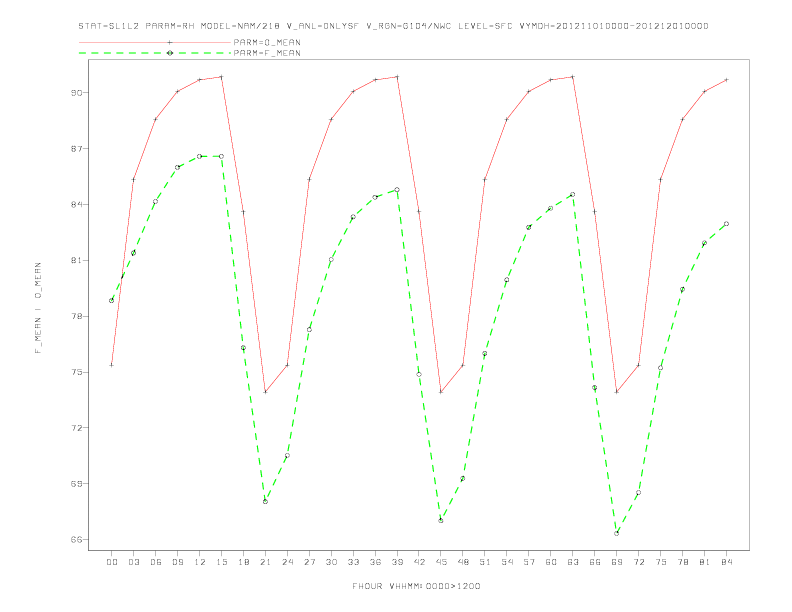Click the 12 forecast hour x-axis label
The image size is (792, 612).
pos(200,562)
